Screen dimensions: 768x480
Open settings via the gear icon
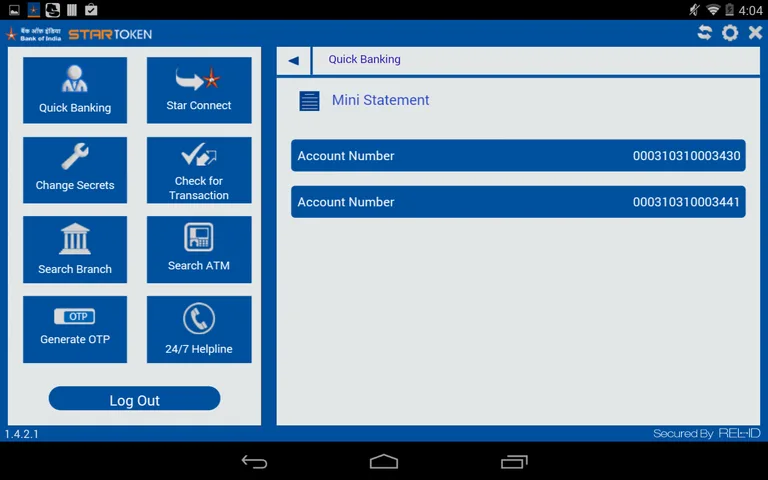(x=730, y=33)
